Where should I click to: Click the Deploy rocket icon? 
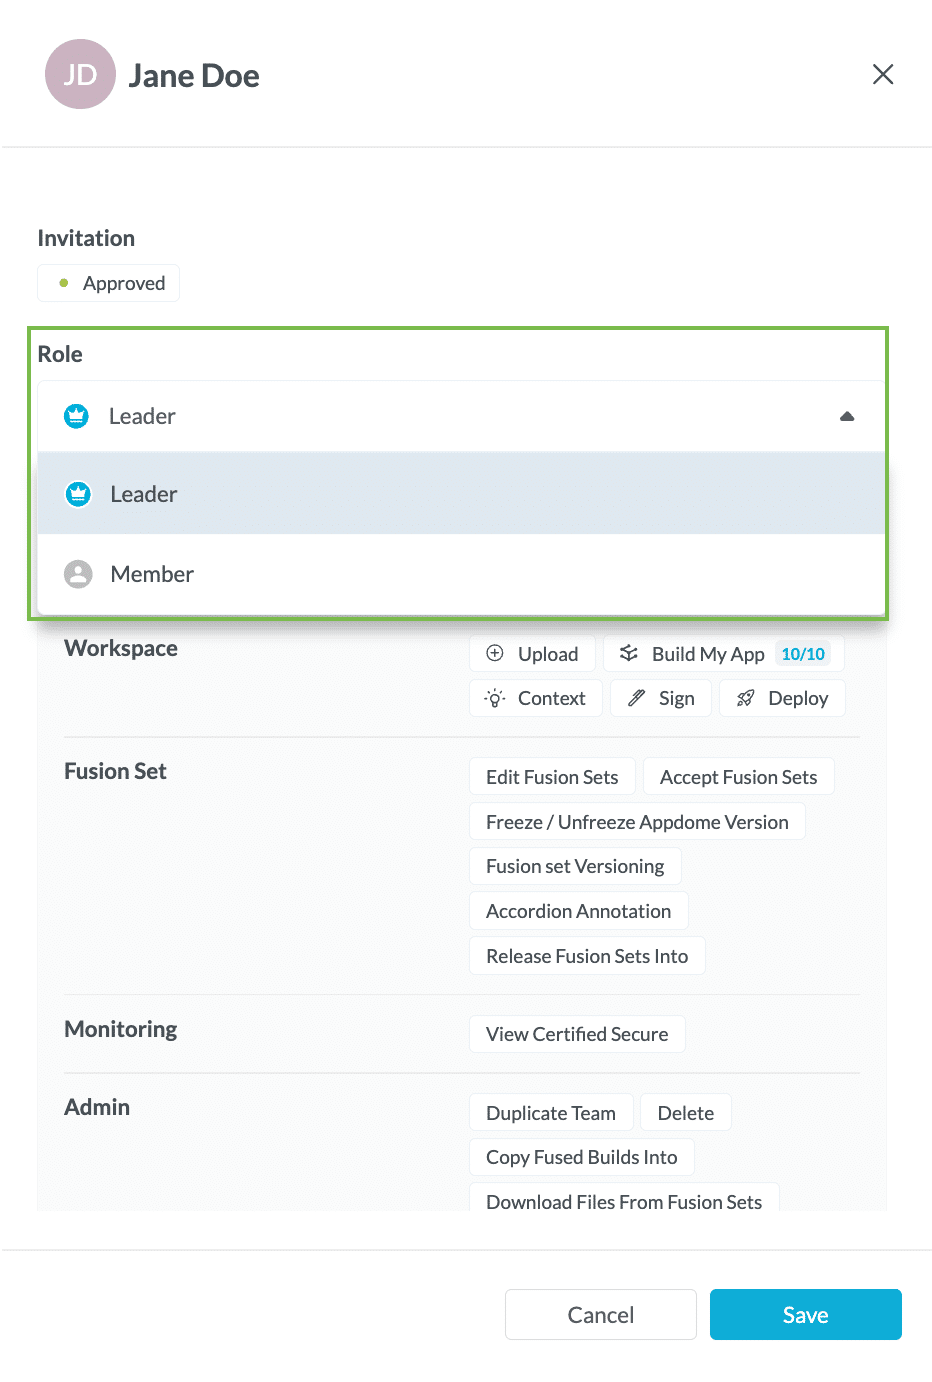coord(745,698)
